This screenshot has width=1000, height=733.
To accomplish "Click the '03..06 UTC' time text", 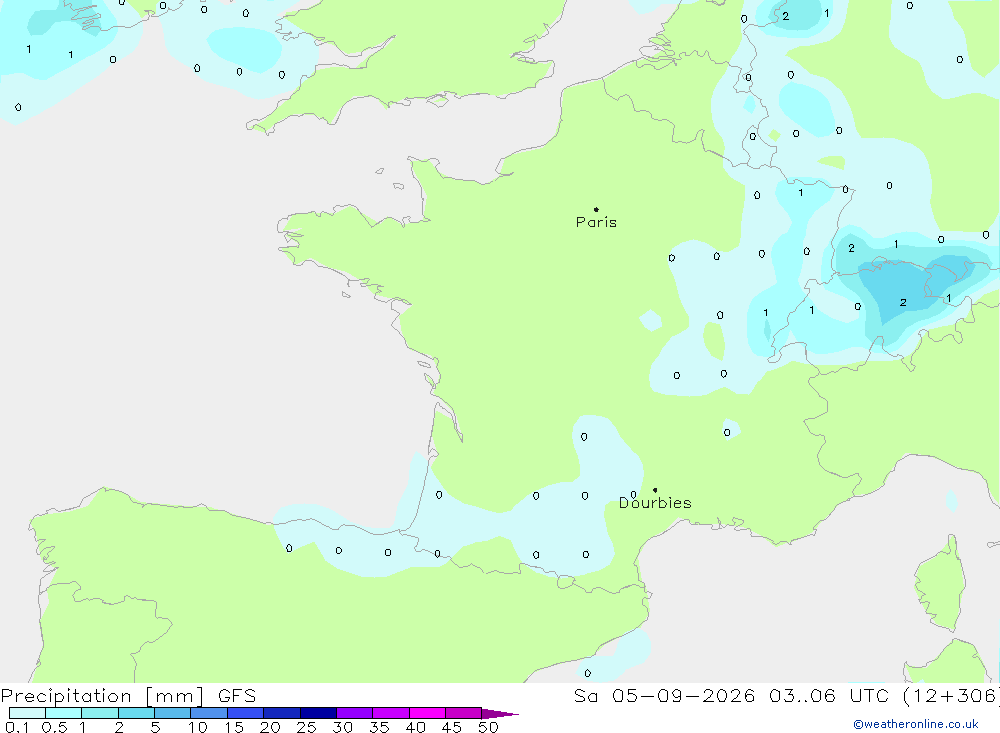I will point(828,696).
